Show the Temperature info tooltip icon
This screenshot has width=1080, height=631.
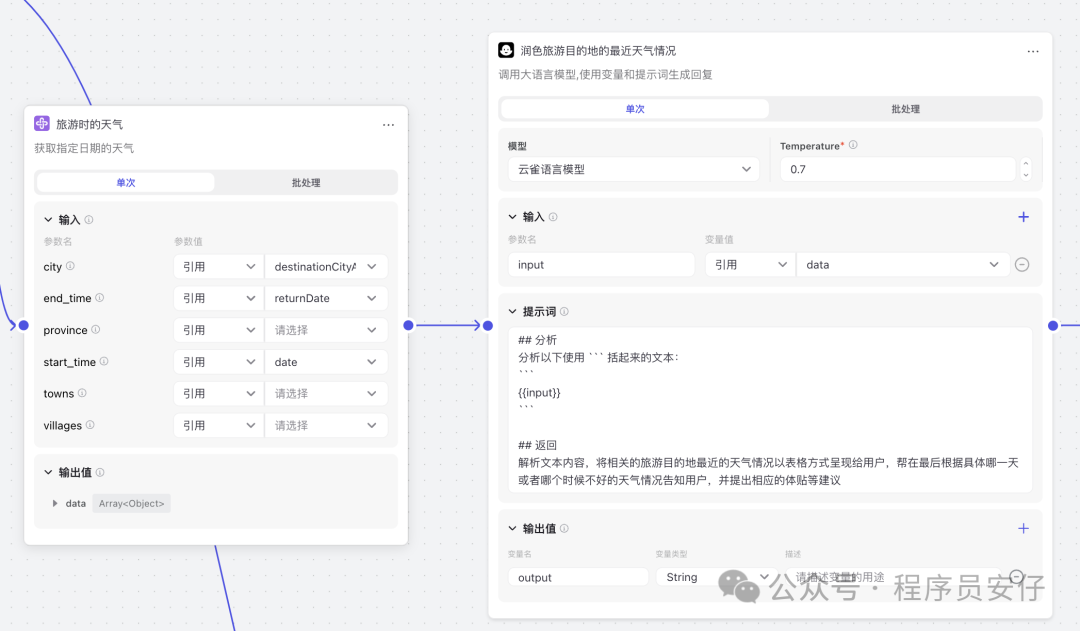tap(853, 145)
